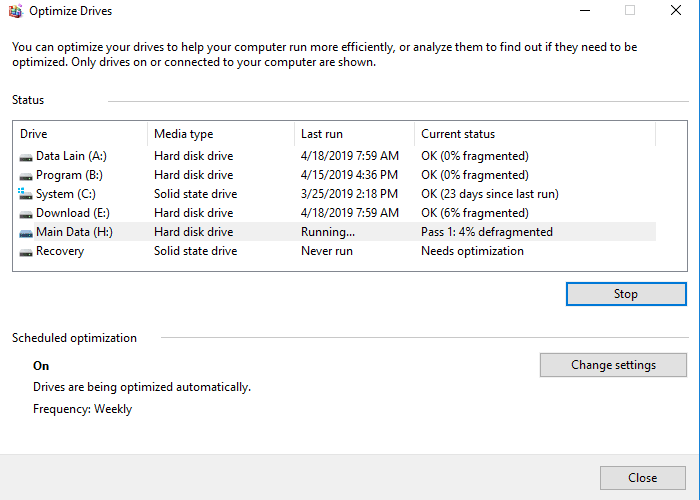This screenshot has height=500, width=700.
Task: Click the Program (B:) drive icon
Action: 26,176
